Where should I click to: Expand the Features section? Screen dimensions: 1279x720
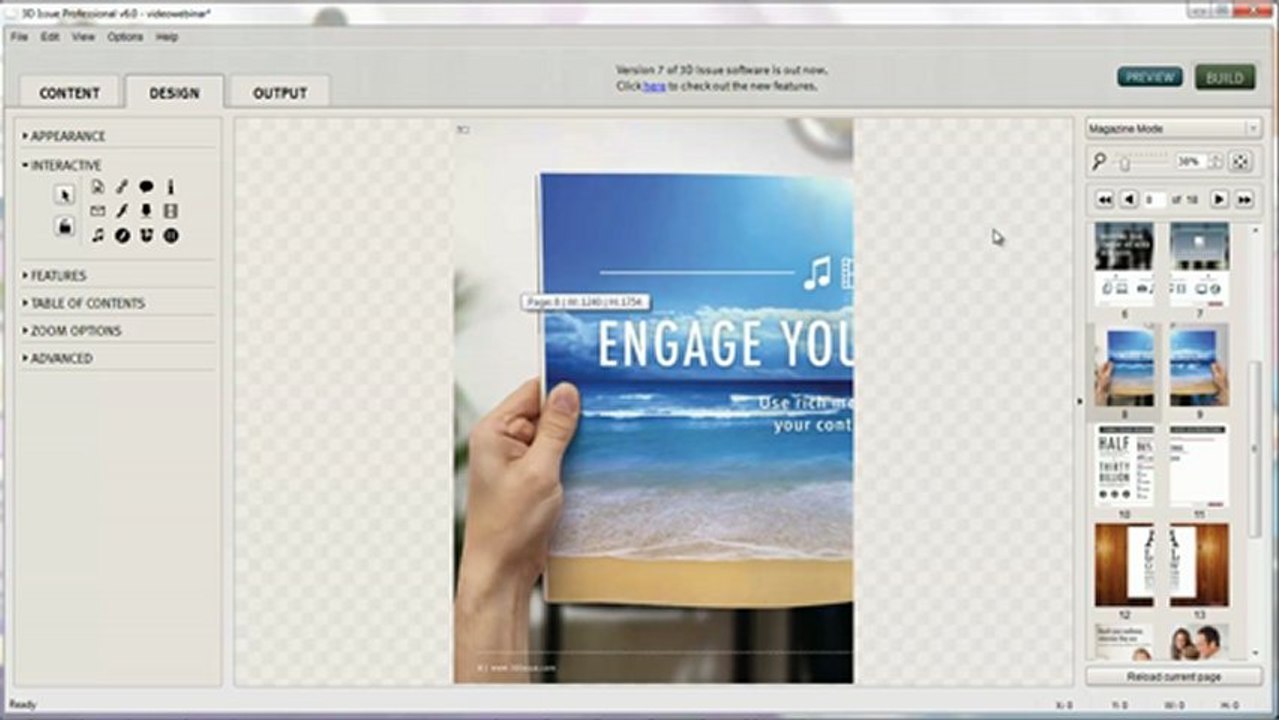[x=56, y=275]
